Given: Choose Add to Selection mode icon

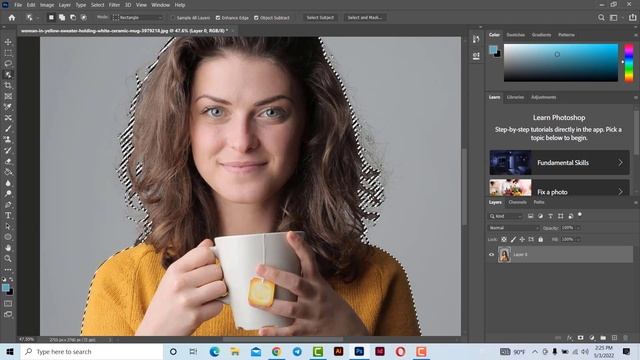Looking at the screenshot, I should (62, 18).
